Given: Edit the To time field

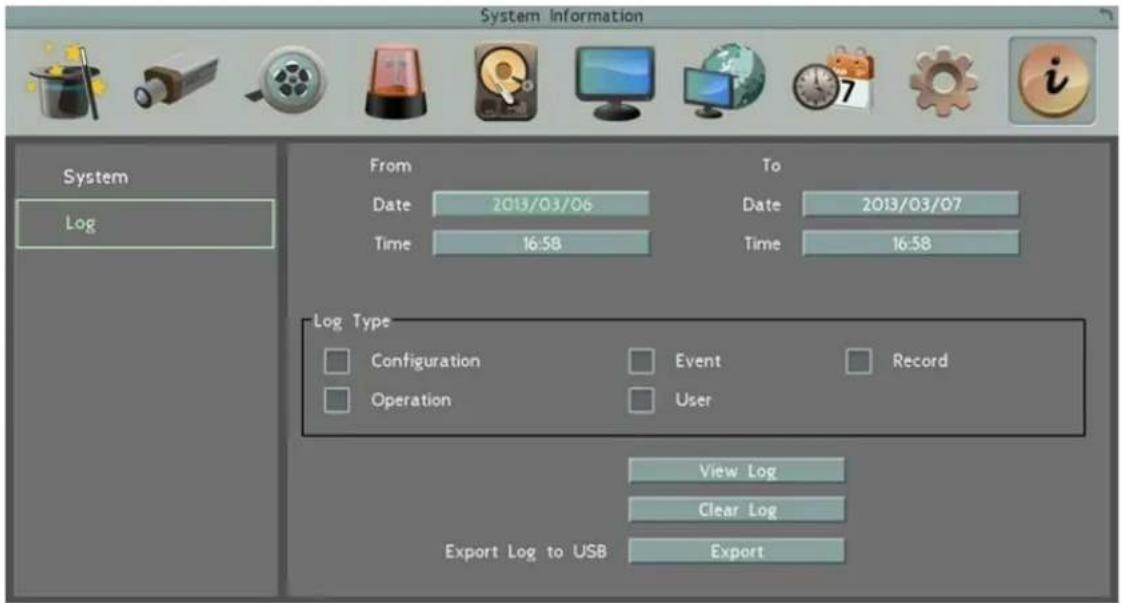Looking at the screenshot, I should click(x=911, y=243).
